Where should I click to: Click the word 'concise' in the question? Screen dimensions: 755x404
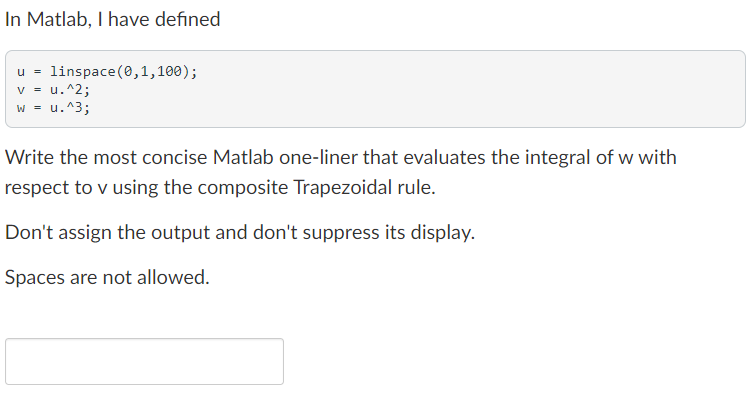point(175,157)
